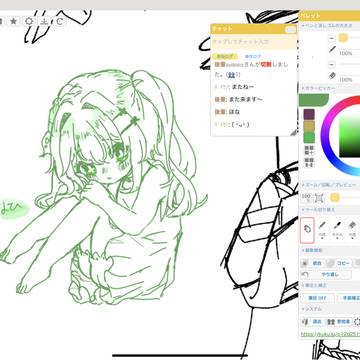360x360 pixels.
Task: Minimize the chat panel with its header button
Action: 291,30
